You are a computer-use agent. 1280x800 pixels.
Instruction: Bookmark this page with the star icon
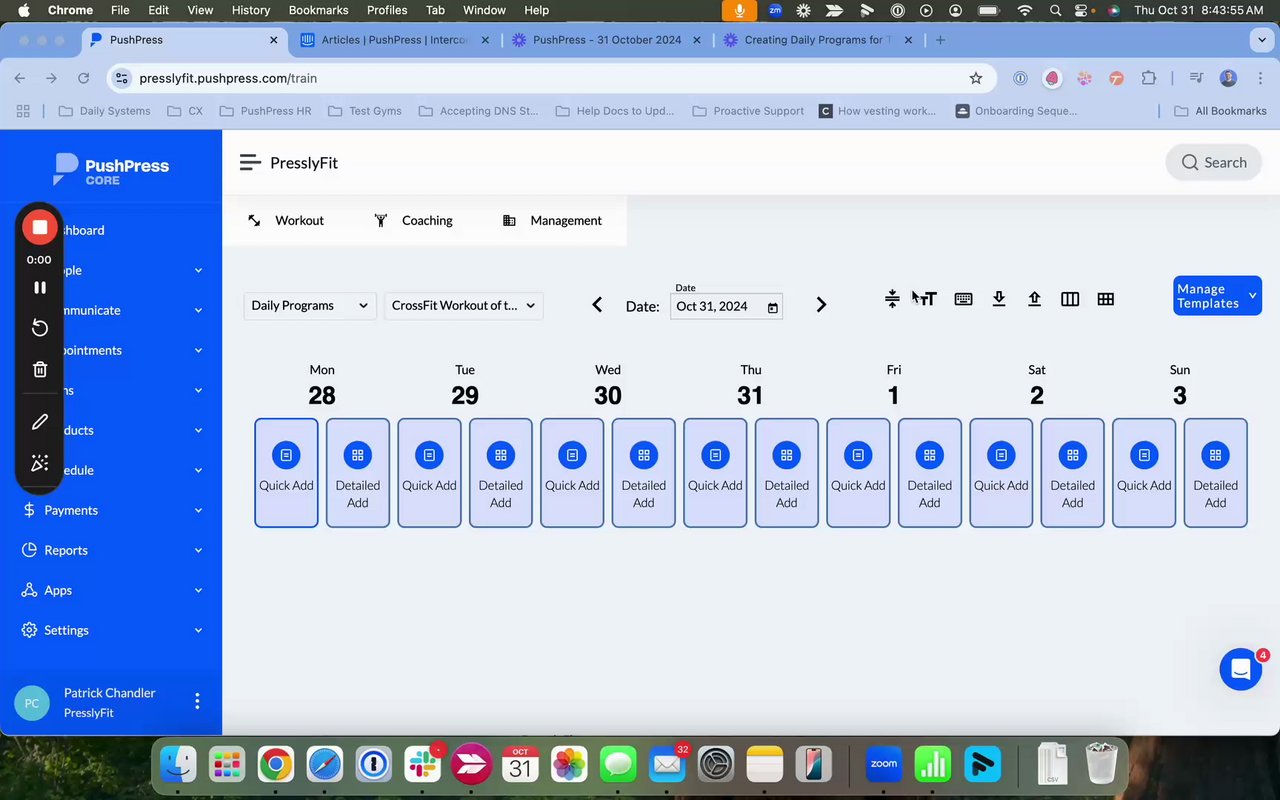click(976, 78)
